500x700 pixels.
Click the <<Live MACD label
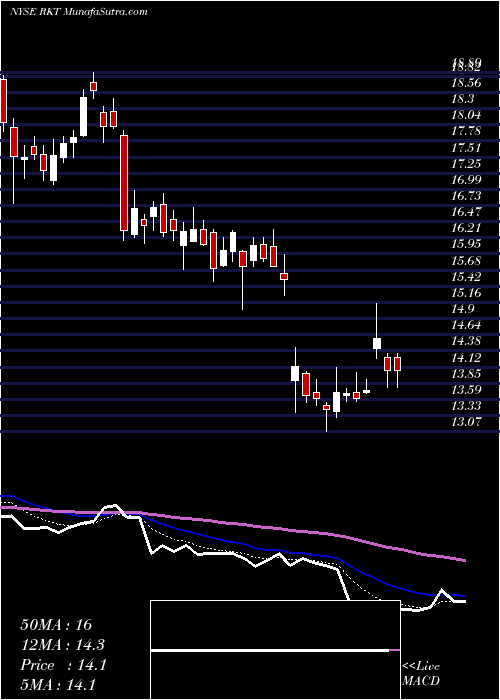tap(421, 674)
